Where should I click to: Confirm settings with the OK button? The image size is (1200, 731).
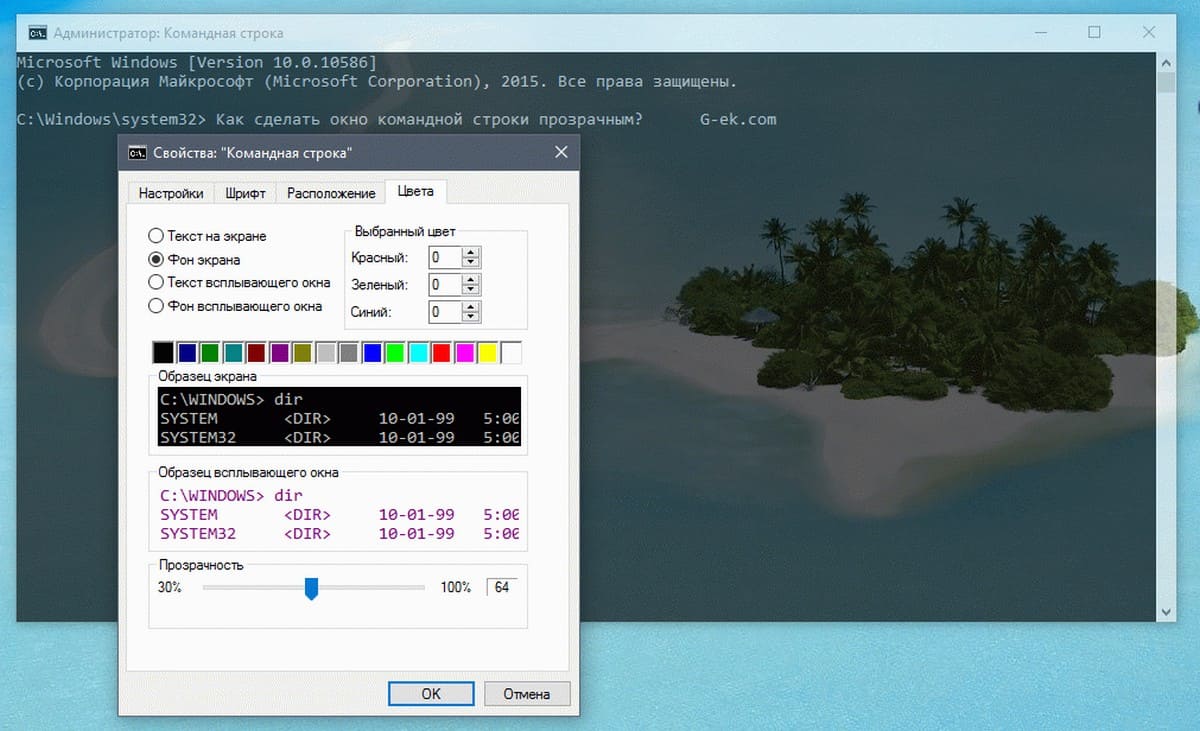[x=430, y=693]
